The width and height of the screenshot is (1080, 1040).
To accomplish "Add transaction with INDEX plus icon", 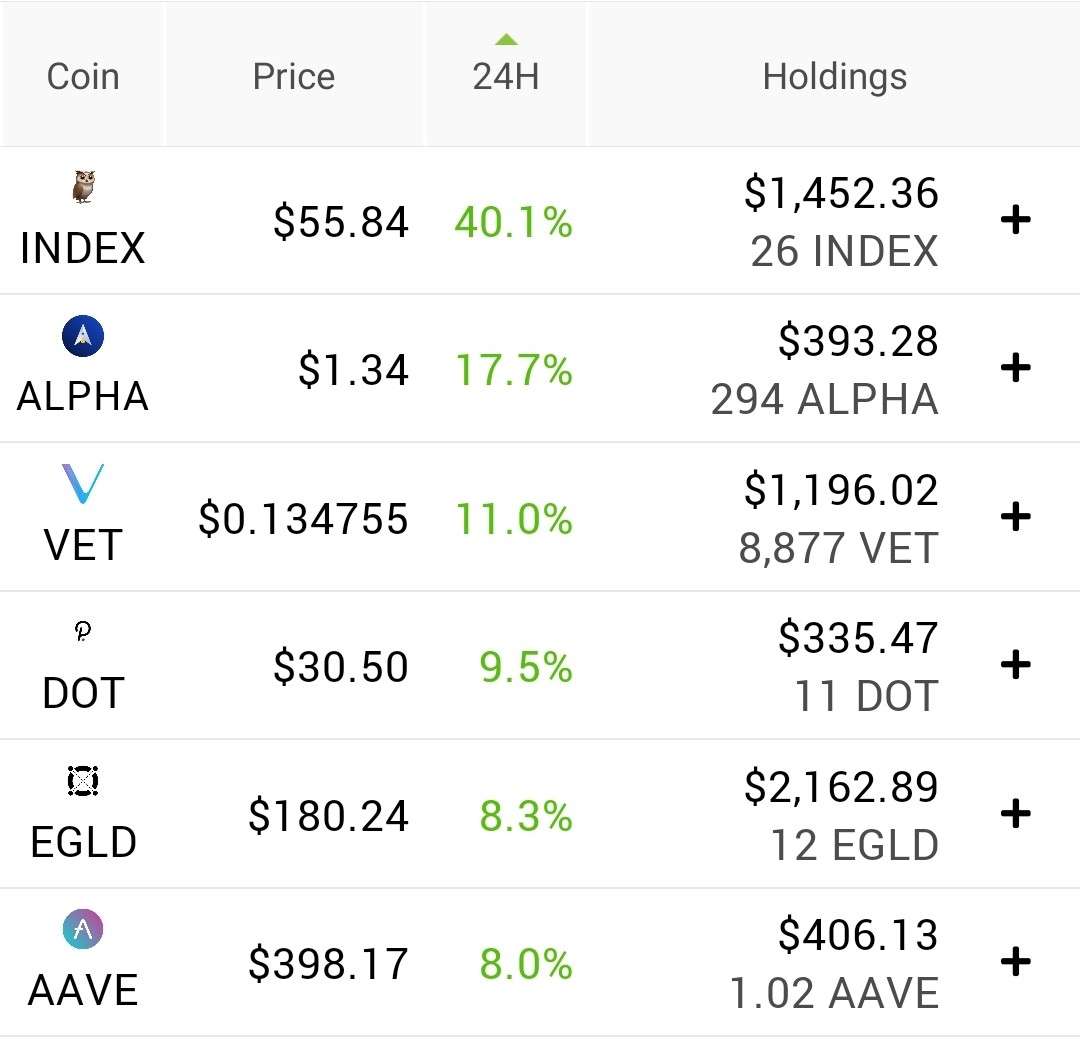I will coord(1015,220).
